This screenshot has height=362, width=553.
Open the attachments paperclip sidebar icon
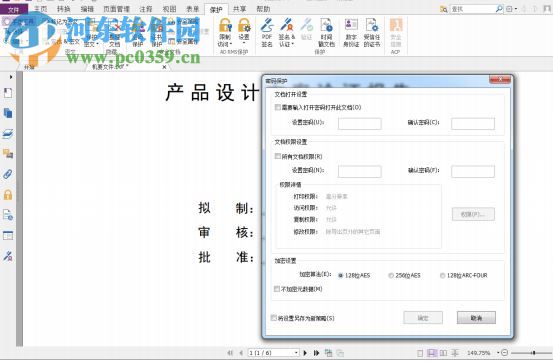8,174
